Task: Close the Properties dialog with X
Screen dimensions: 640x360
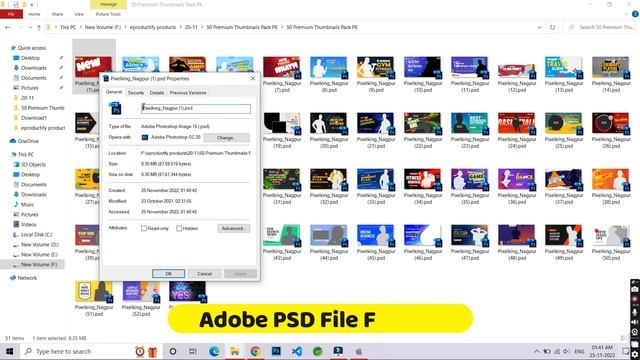Action: click(253, 78)
